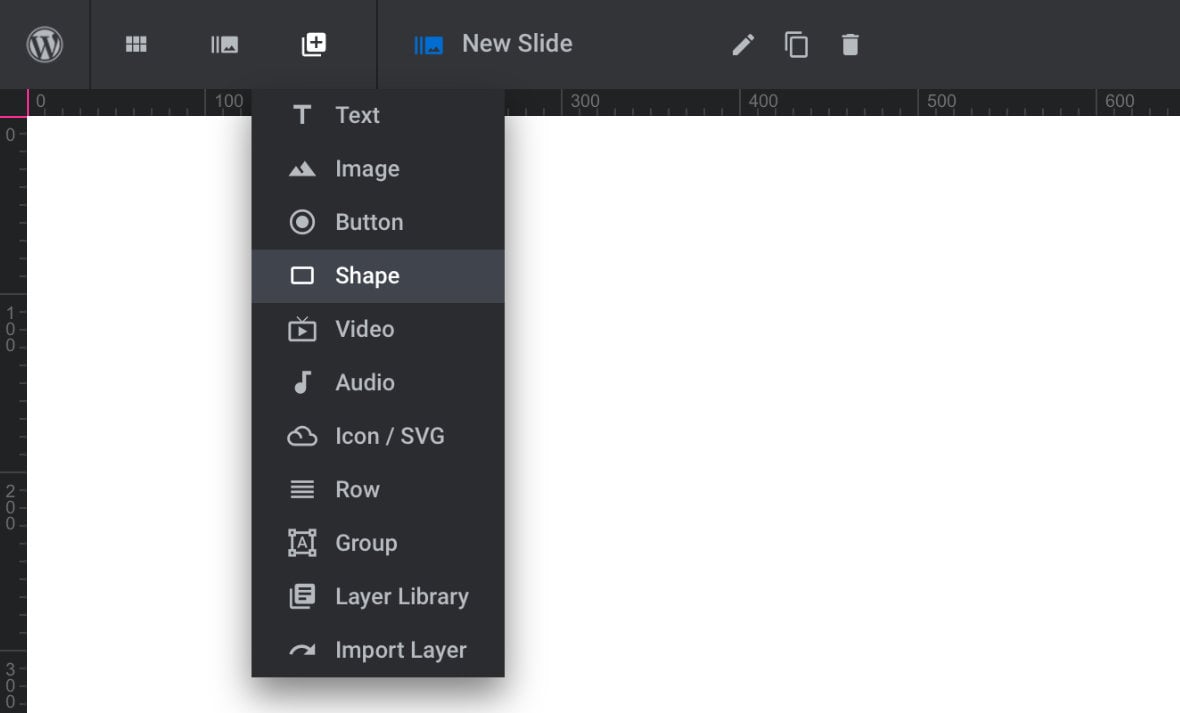Pick Icon / SVG layer option

coord(378,436)
